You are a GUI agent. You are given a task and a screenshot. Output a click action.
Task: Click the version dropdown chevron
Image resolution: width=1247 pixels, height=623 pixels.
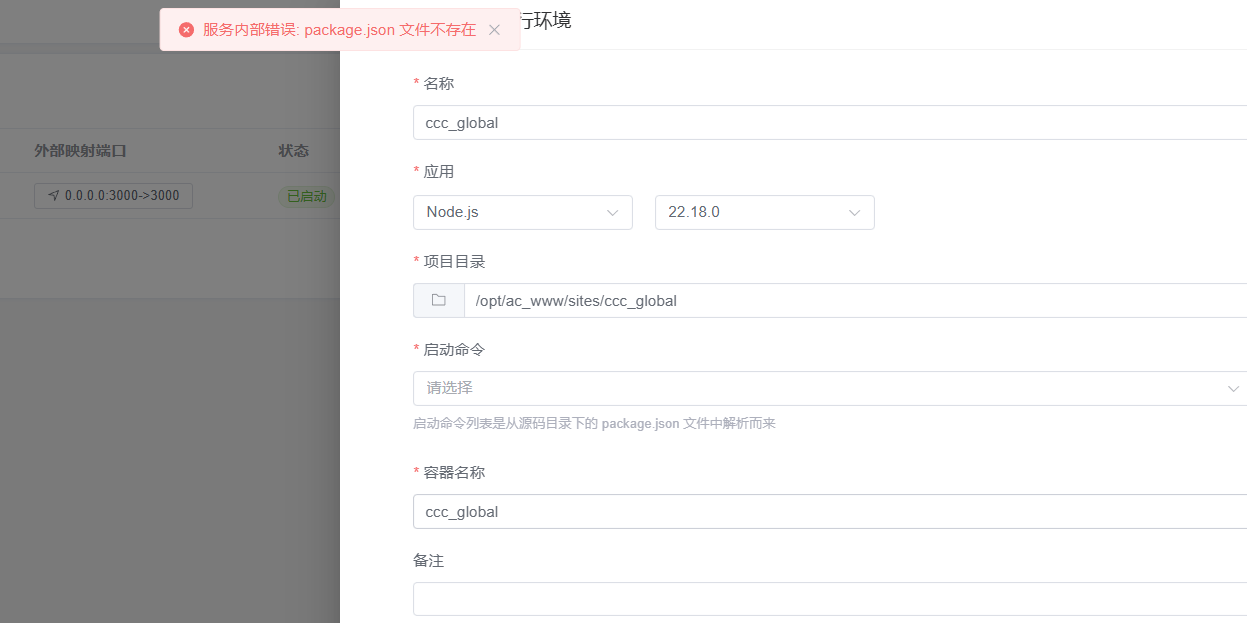click(854, 212)
